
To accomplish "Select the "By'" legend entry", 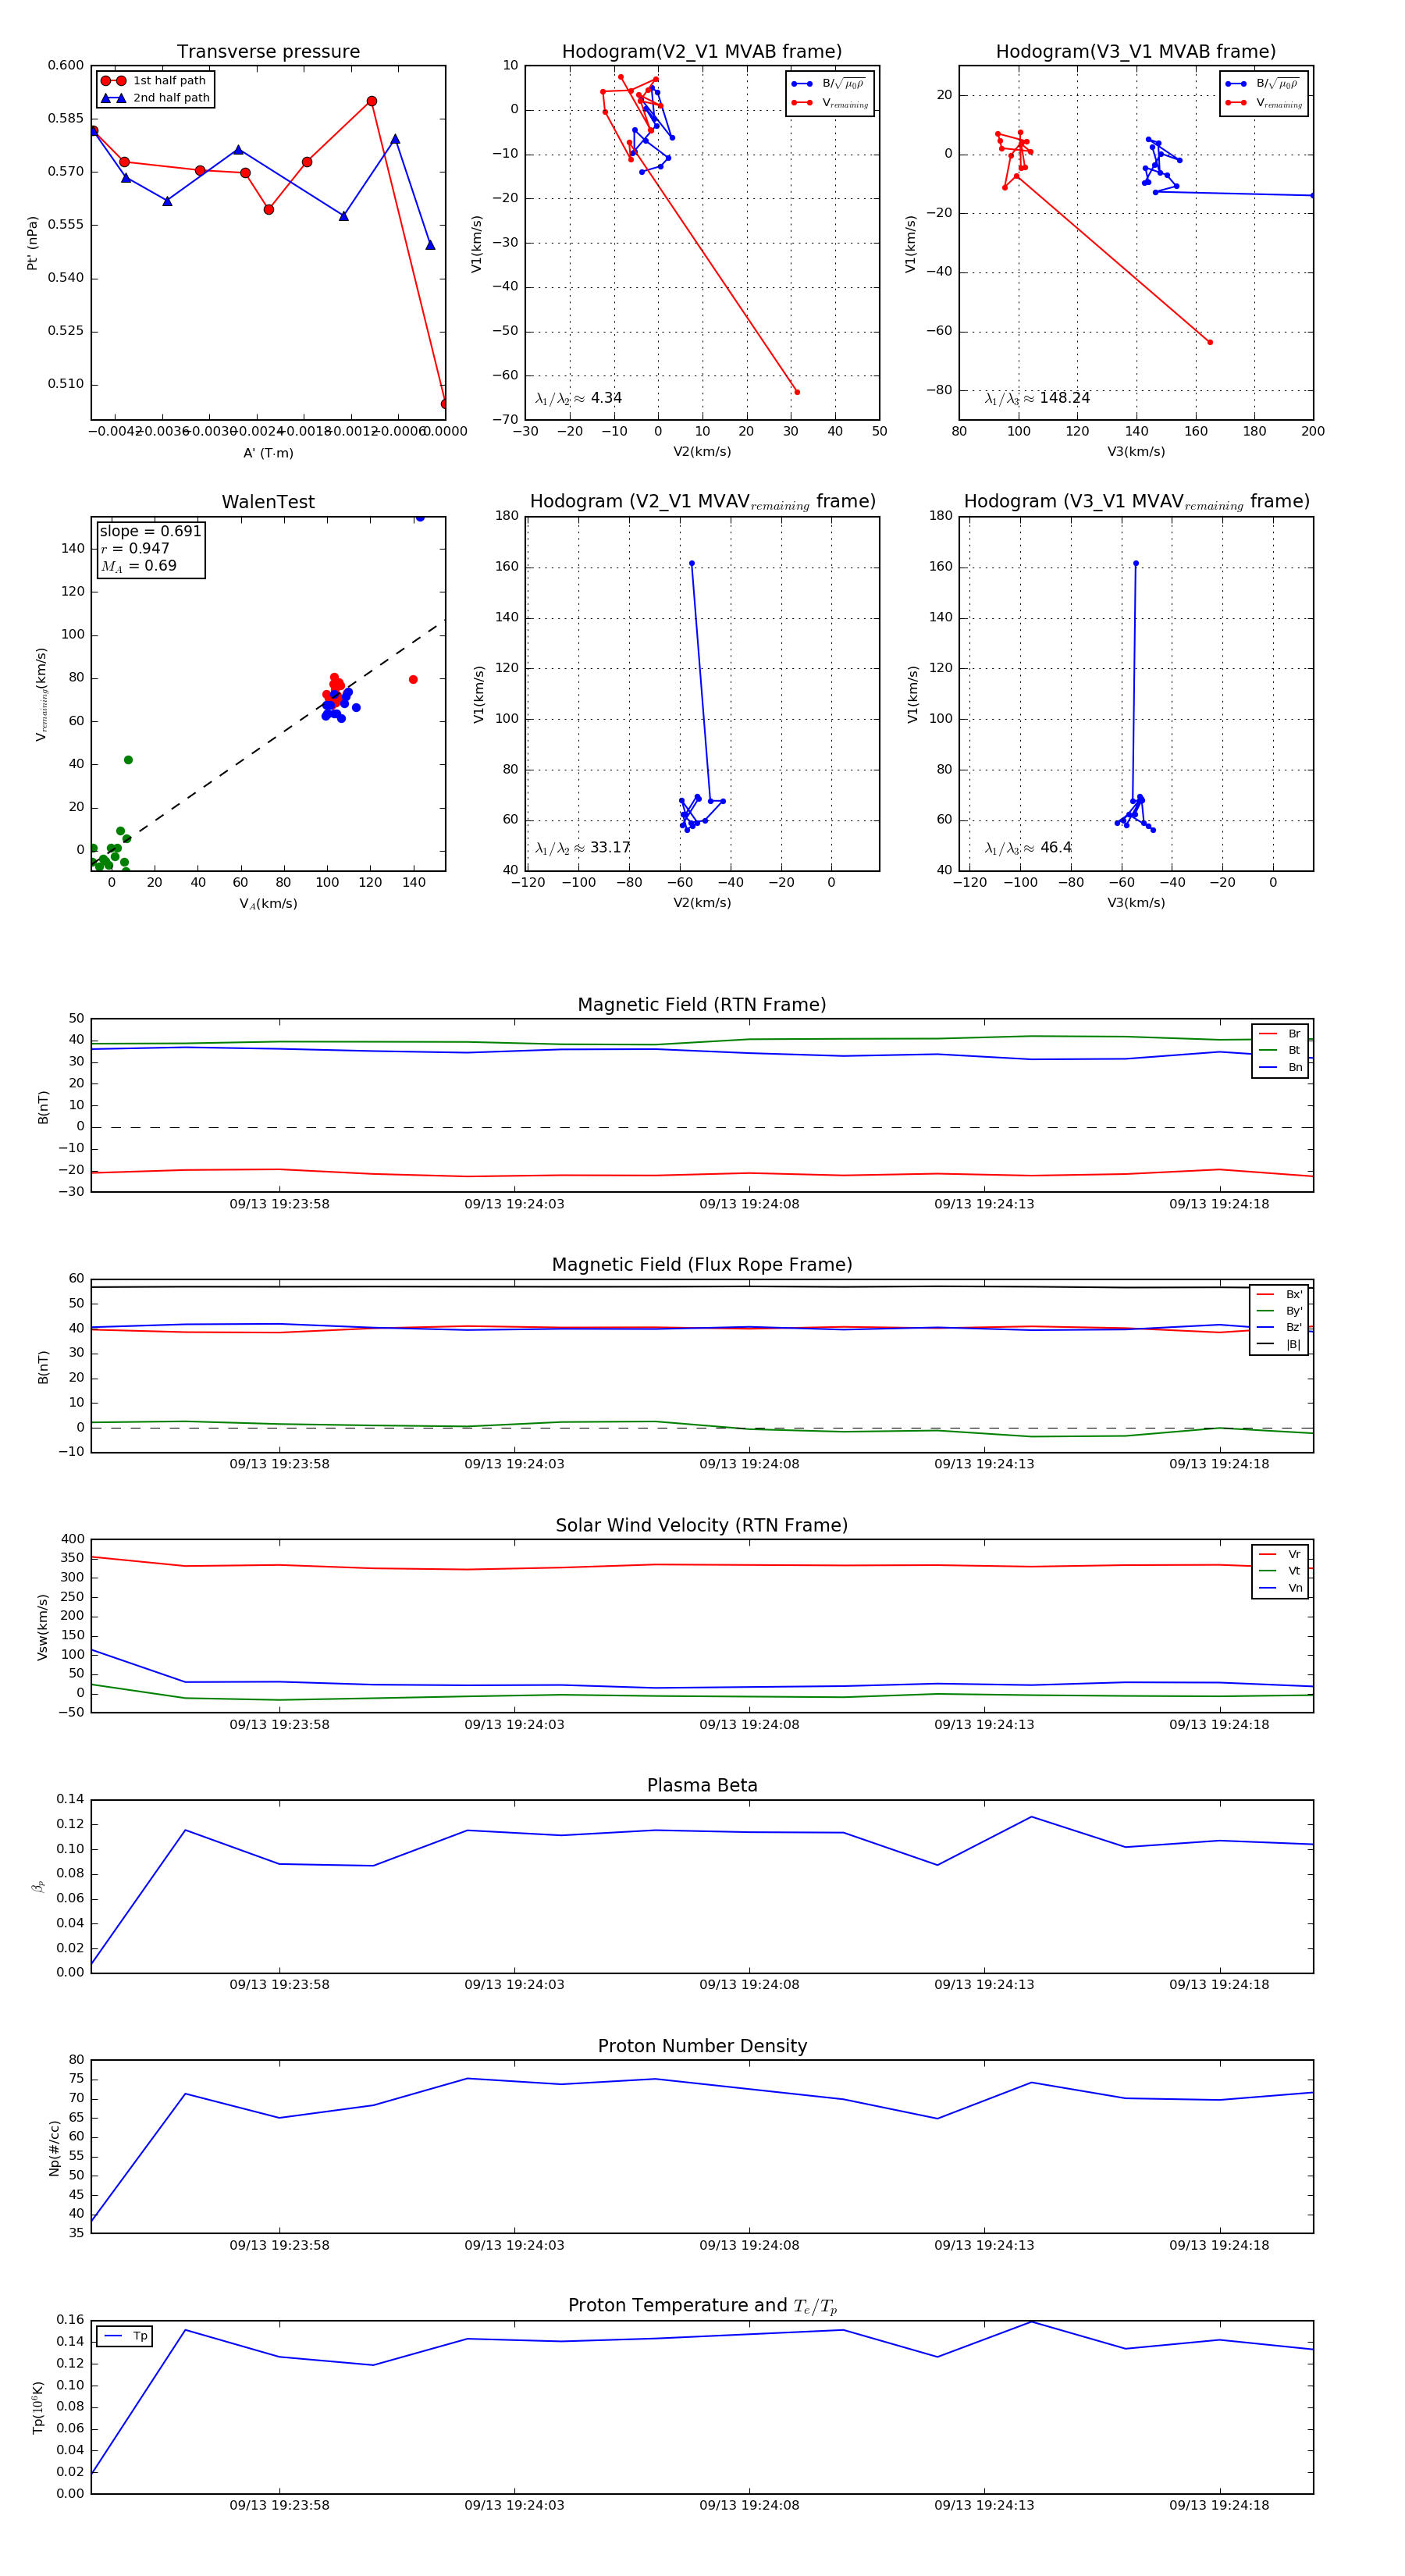I will (1279, 1311).
